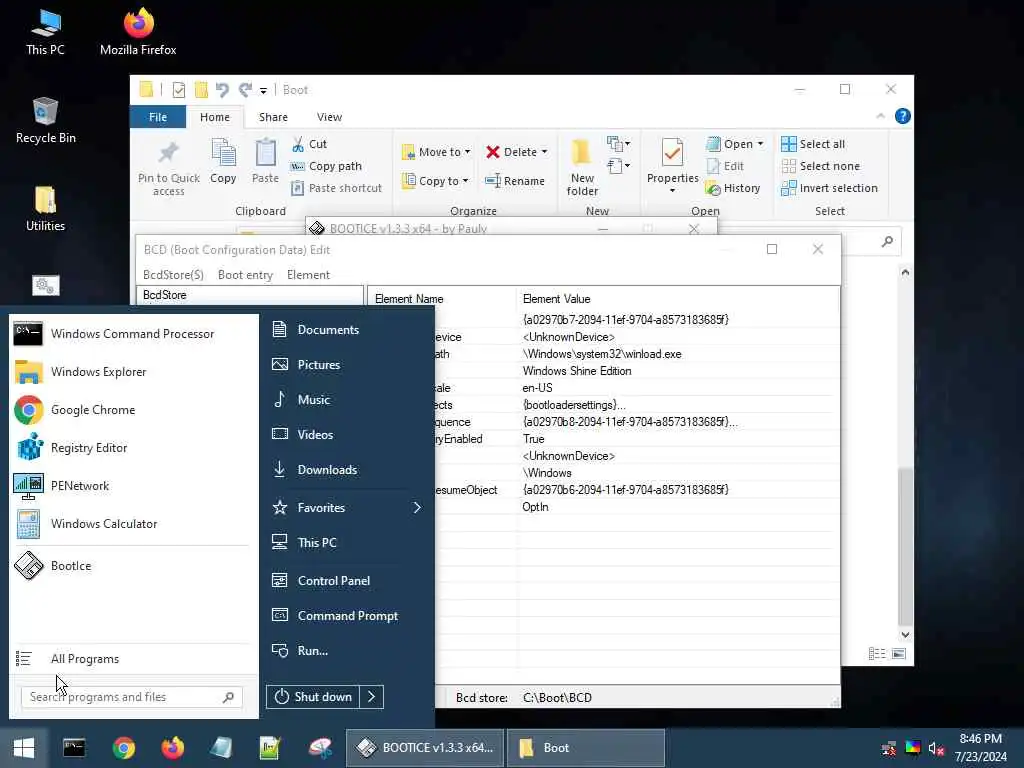Collapse the explorer ribbon chevron
The height and width of the screenshot is (768, 1024).
(x=880, y=116)
